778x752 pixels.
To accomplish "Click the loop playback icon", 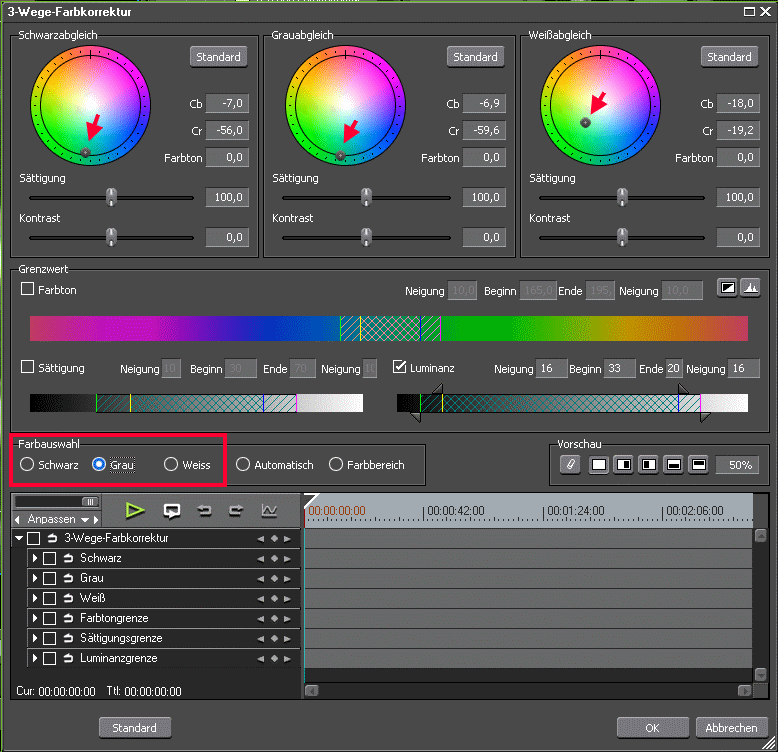I will [172, 511].
